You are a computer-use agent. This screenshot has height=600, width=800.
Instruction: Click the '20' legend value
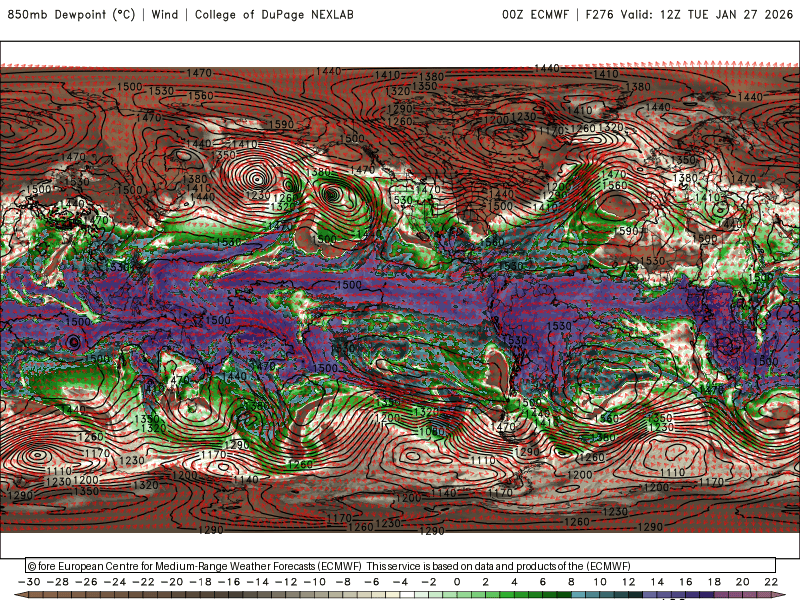743,582
